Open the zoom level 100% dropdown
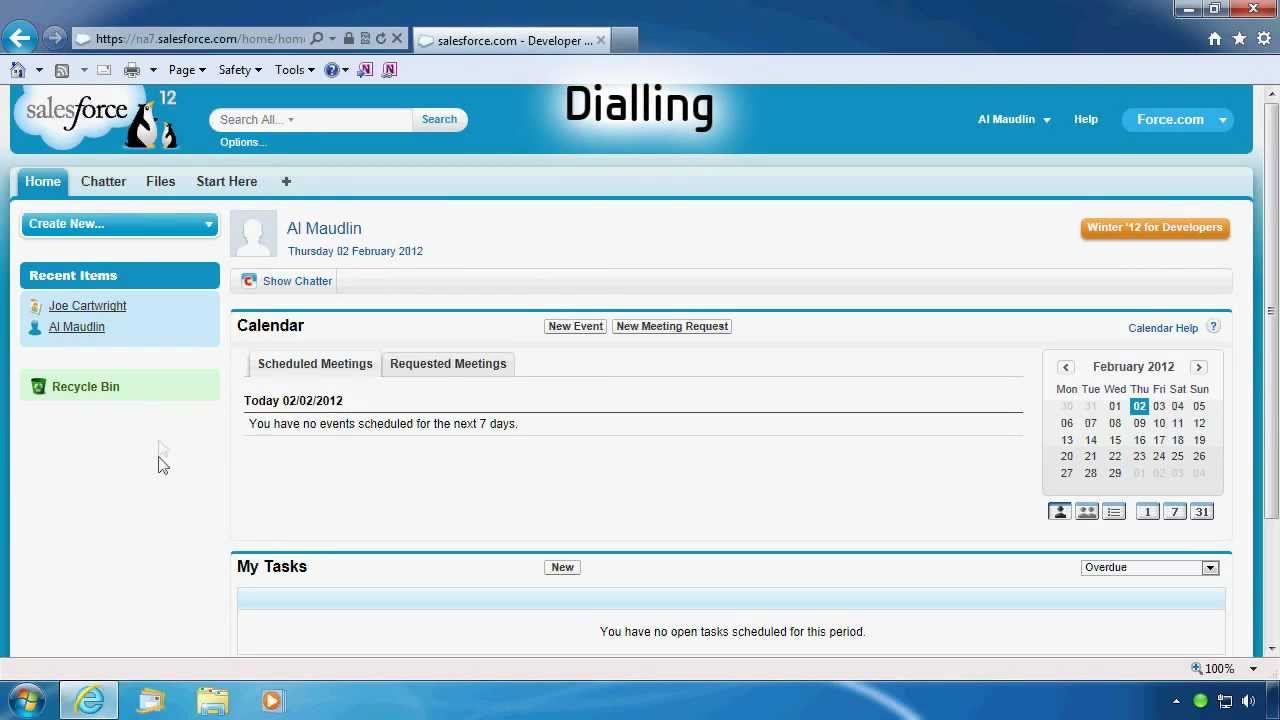The height and width of the screenshot is (720, 1280). tap(1253, 669)
